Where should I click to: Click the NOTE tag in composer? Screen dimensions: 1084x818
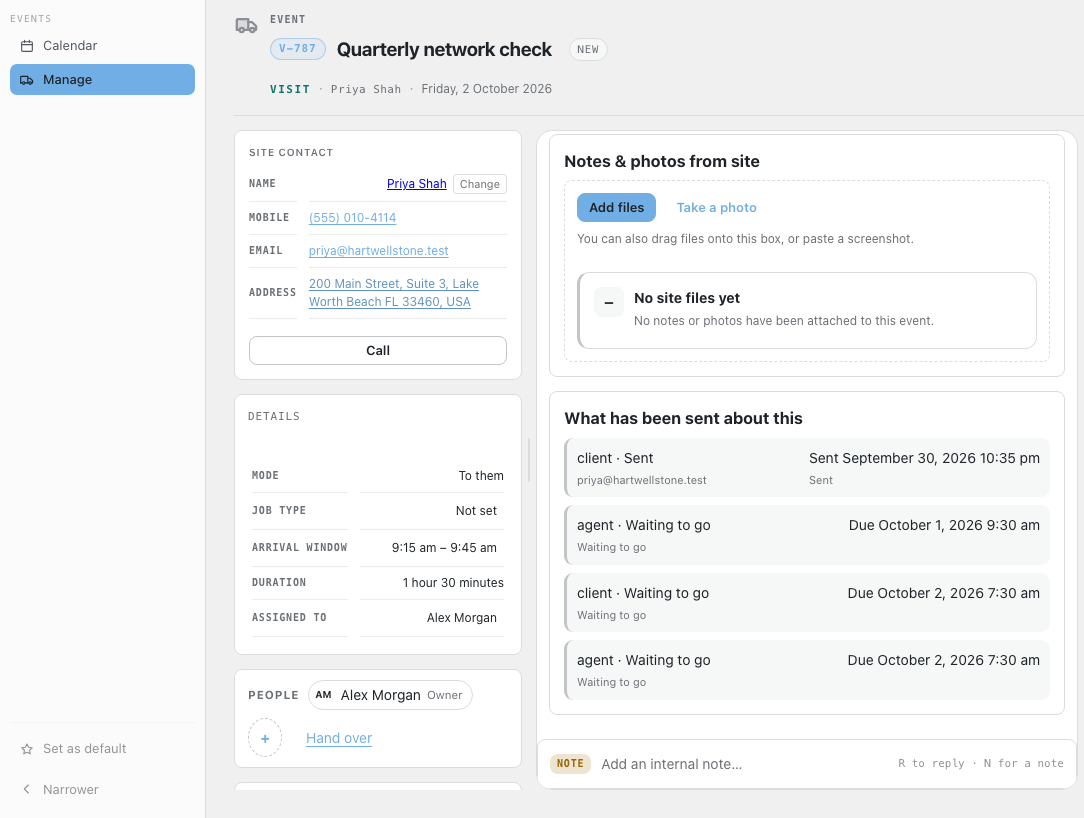pos(570,763)
